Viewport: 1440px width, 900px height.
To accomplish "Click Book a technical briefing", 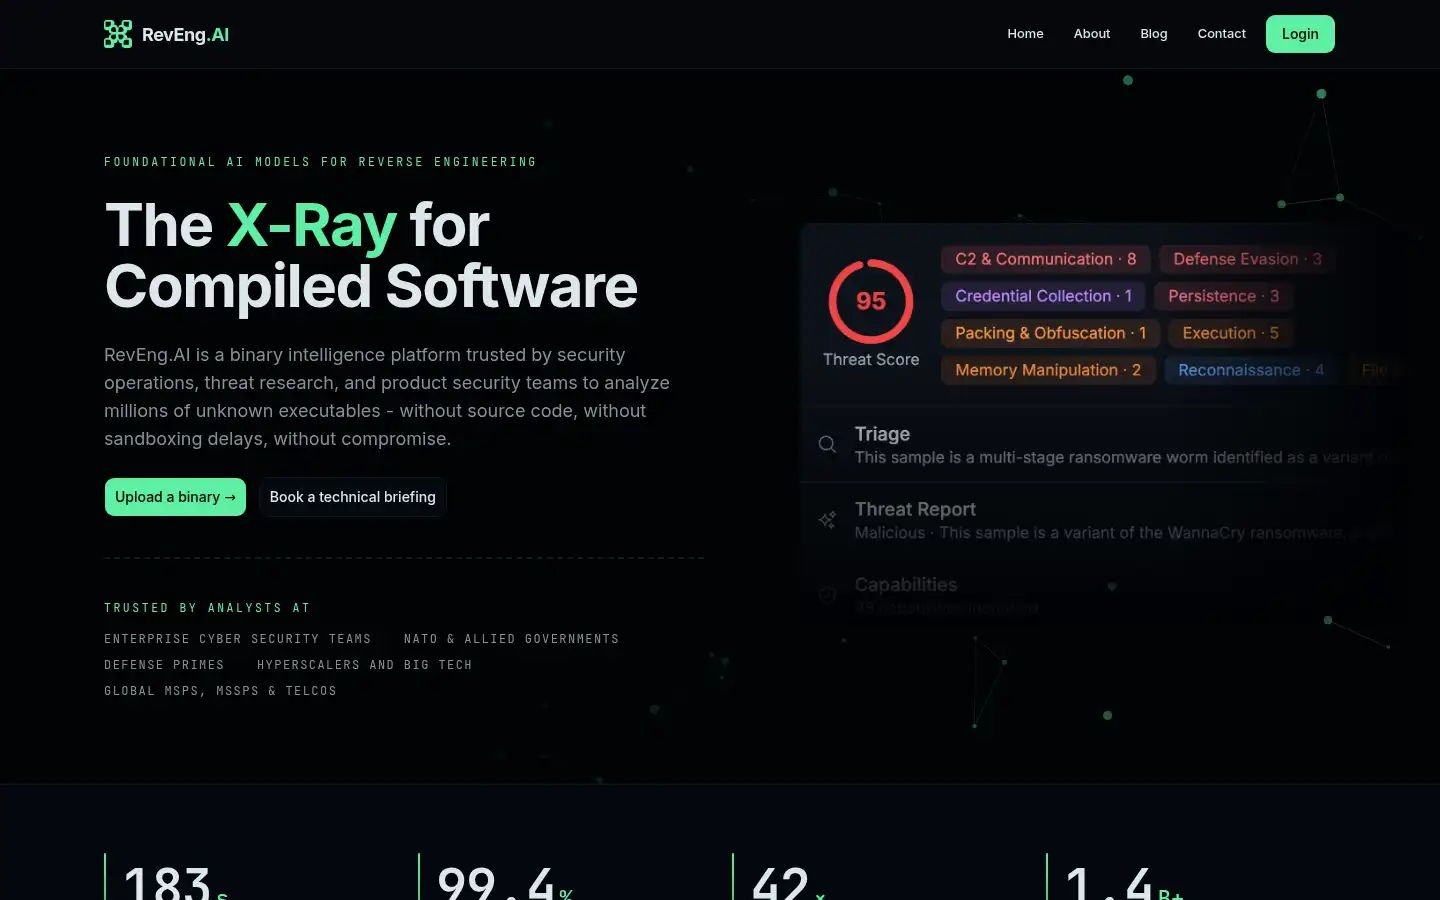I will (x=353, y=497).
